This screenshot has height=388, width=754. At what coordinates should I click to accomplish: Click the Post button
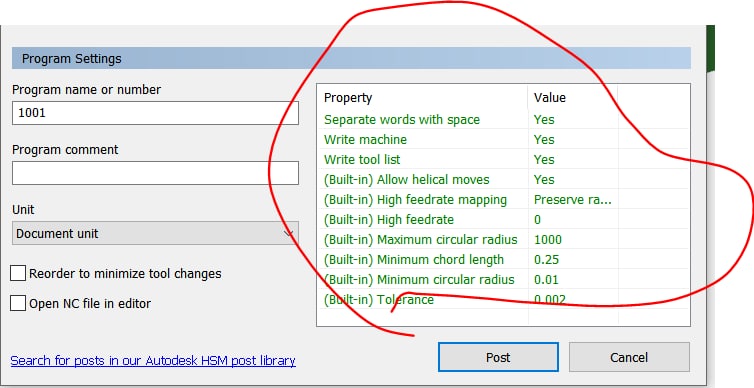(498, 357)
